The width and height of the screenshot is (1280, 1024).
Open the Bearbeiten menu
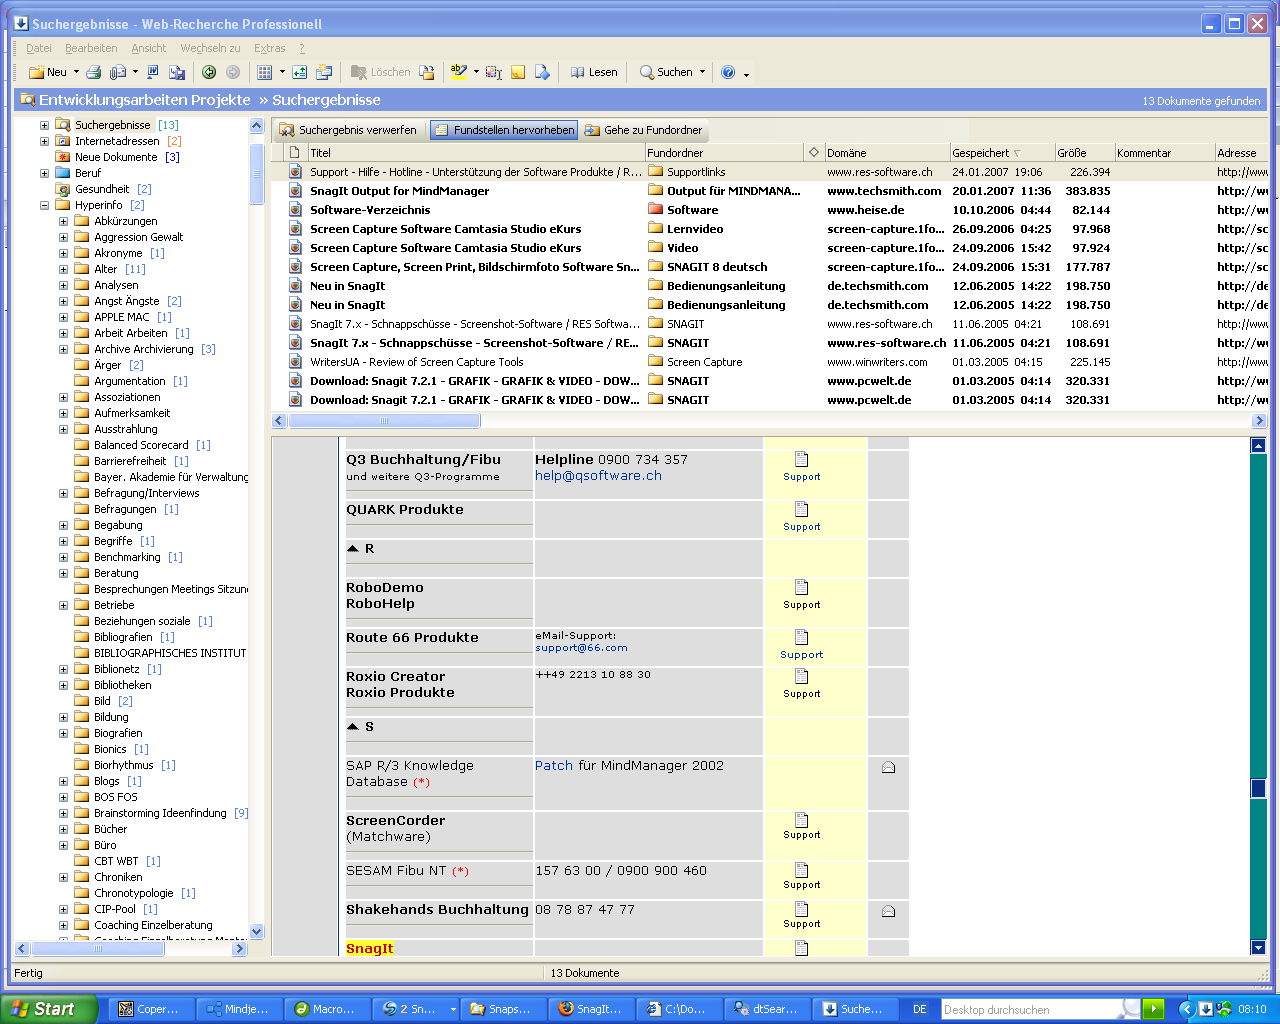[x=91, y=48]
